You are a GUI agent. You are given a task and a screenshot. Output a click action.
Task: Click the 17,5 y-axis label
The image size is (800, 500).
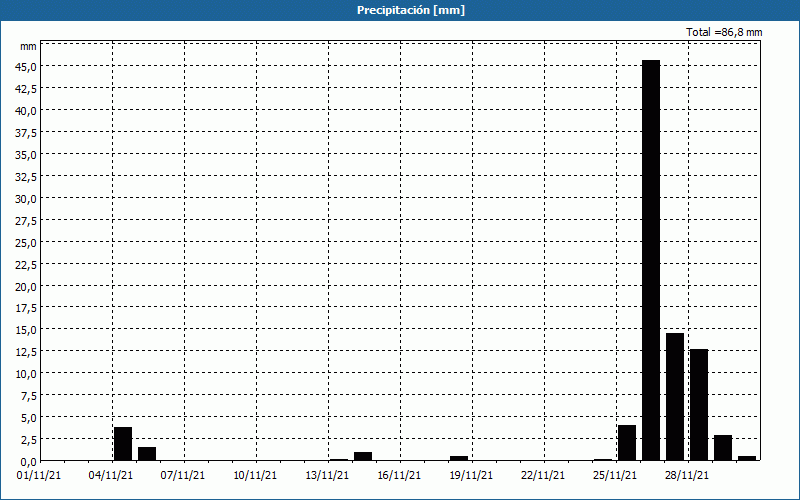click(26, 308)
